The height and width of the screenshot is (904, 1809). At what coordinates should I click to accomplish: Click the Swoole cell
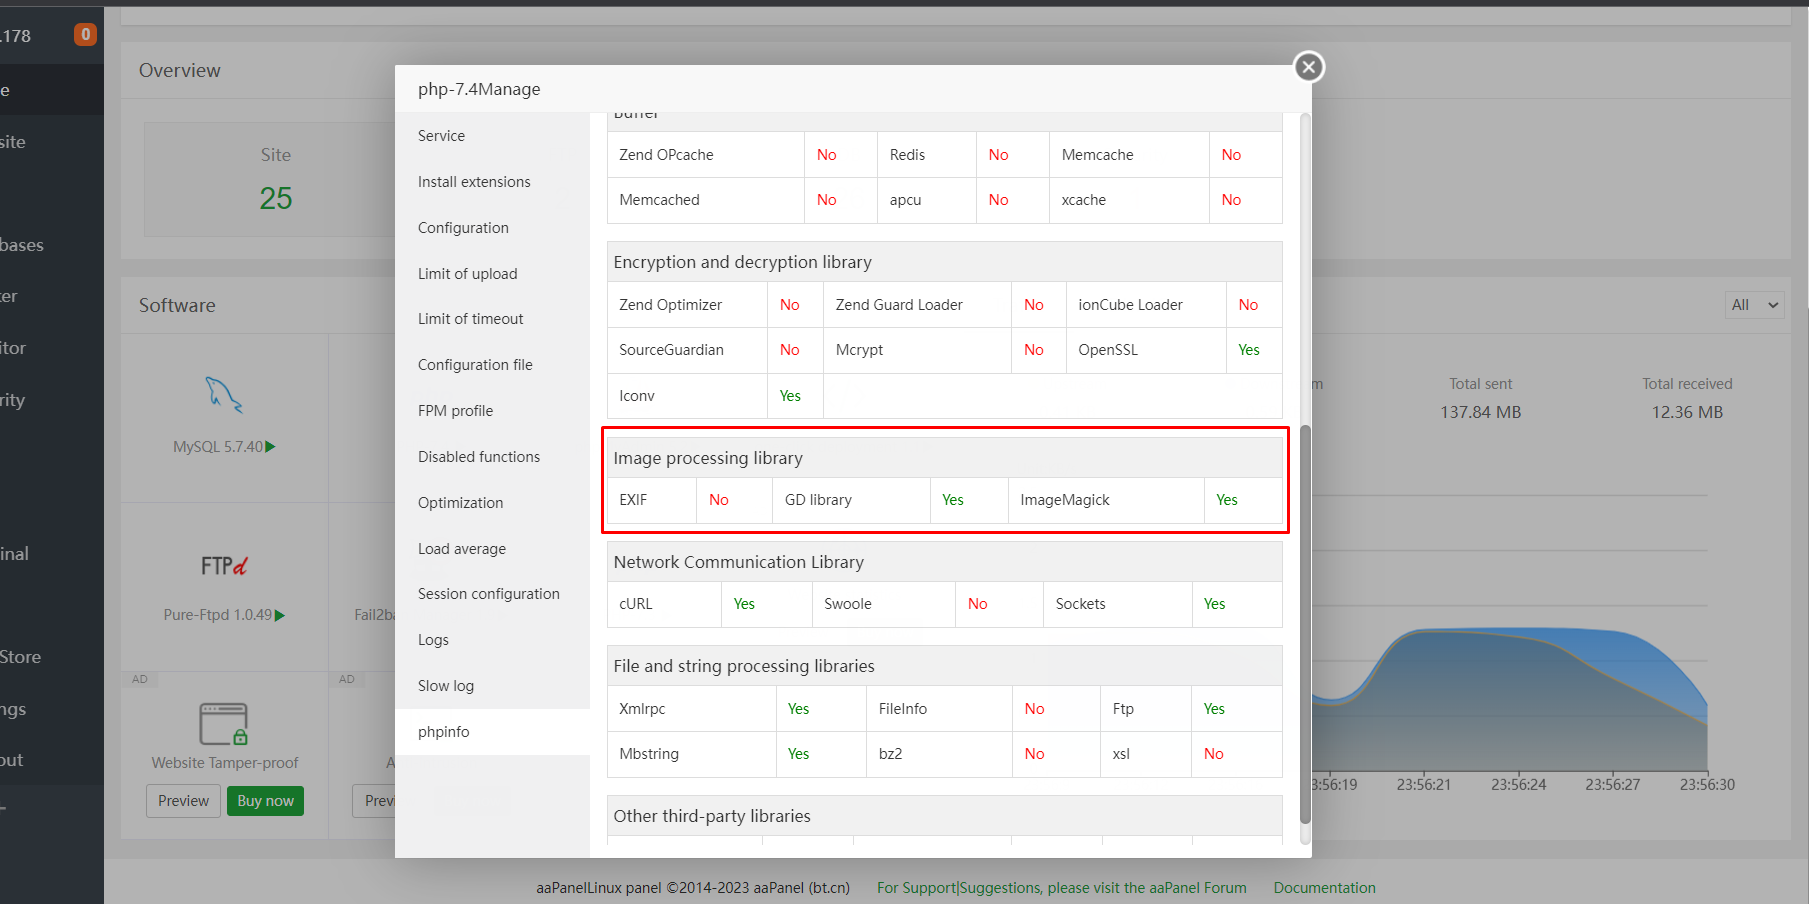point(884,604)
